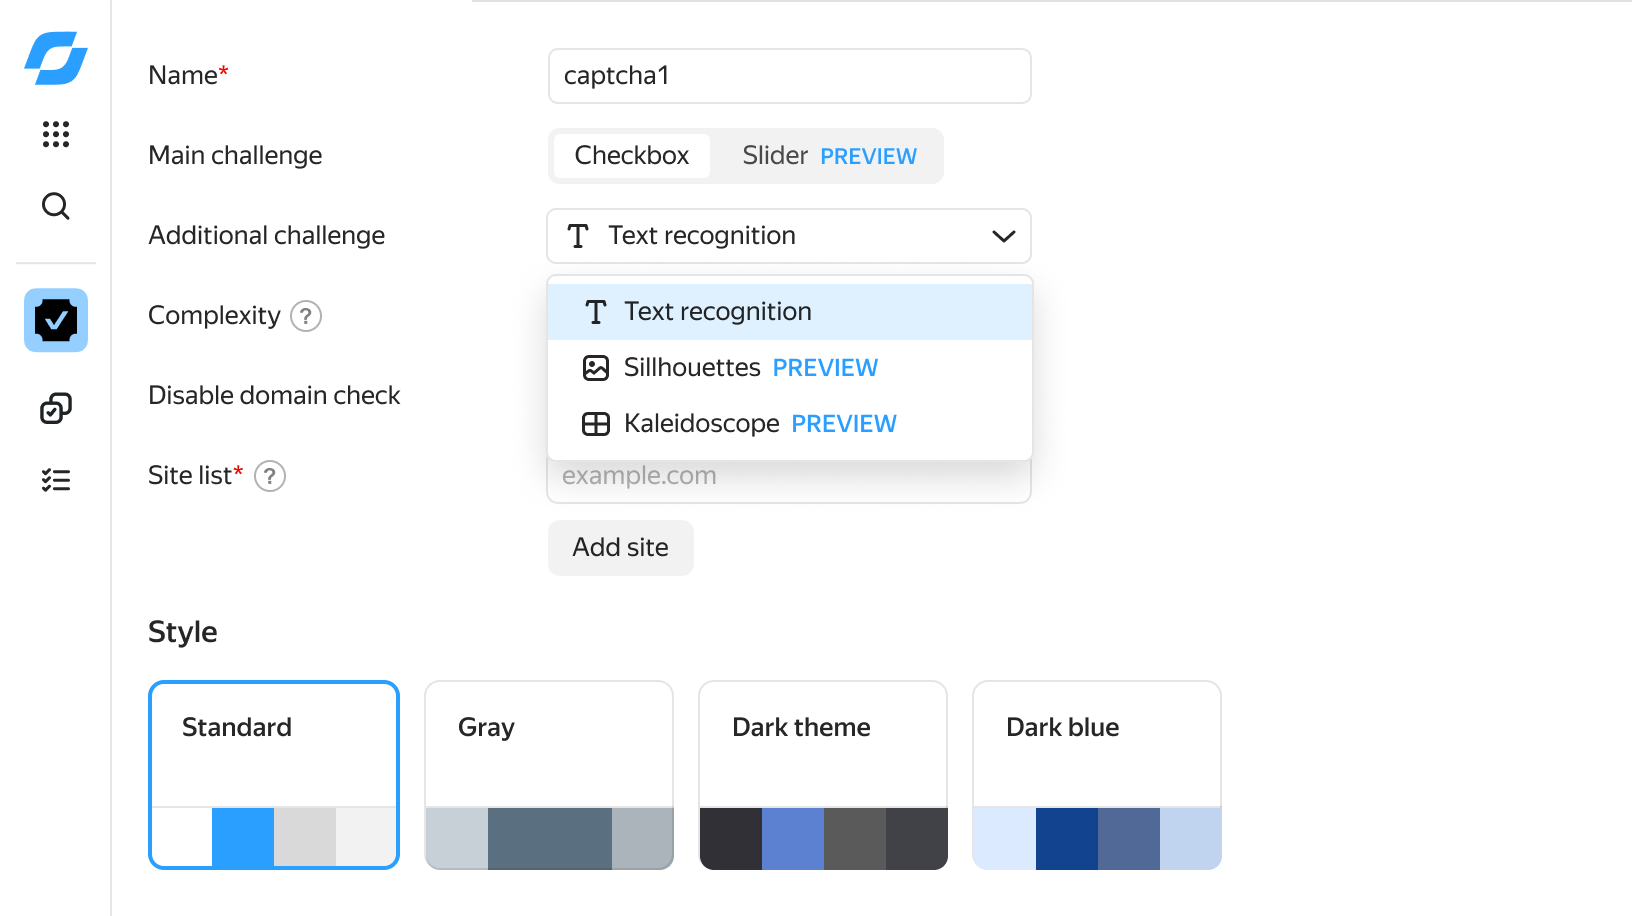This screenshot has width=1632, height=916.
Task: Select the Gray style card
Action: pos(549,775)
